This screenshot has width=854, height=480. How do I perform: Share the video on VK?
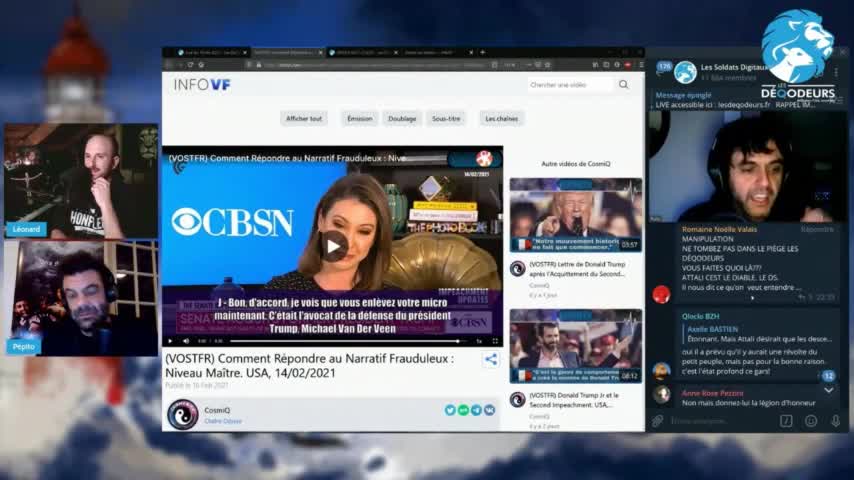pyautogui.click(x=489, y=410)
